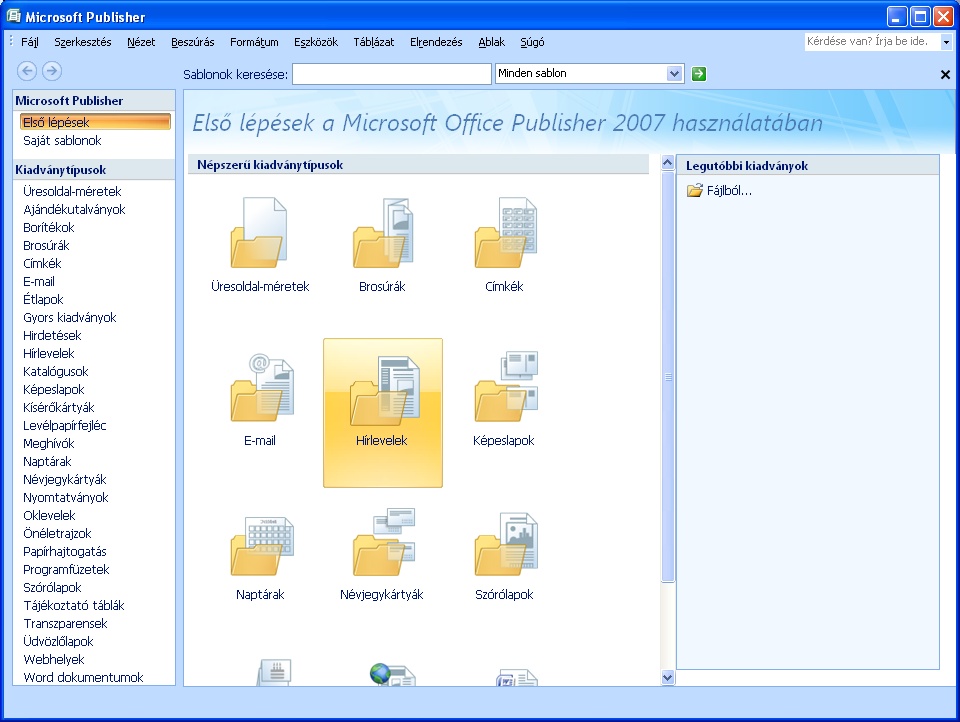Open the Eszközök menu
Image resolution: width=960 pixels, height=722 pixels.
pos(316,42)
